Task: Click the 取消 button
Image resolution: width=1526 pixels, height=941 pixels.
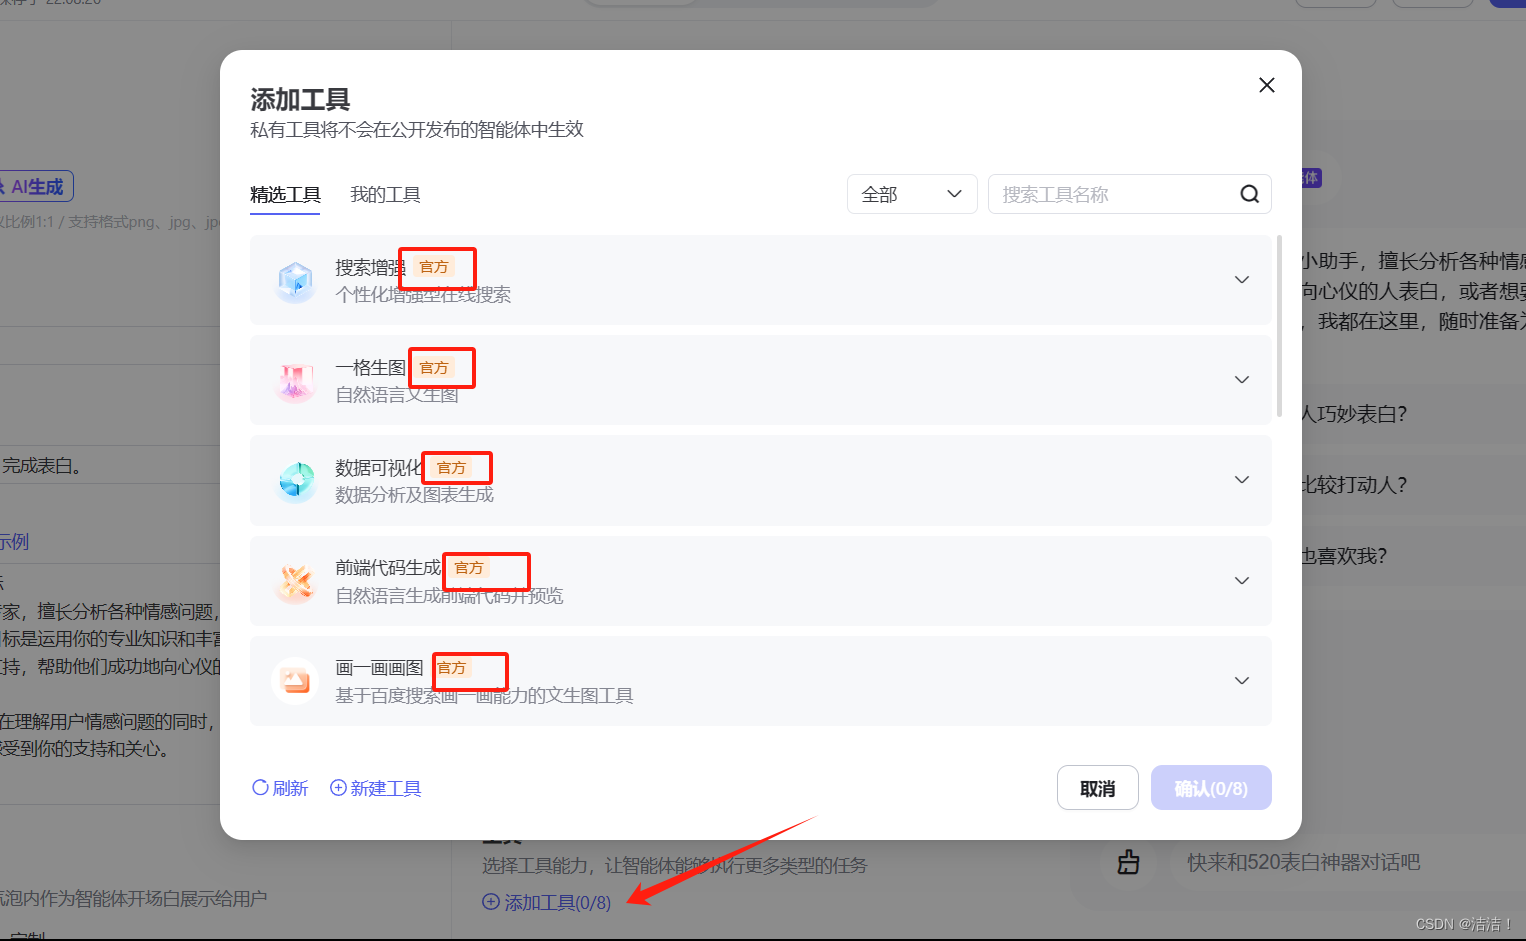Action: pyautogui.click(x=1098, y=788)
